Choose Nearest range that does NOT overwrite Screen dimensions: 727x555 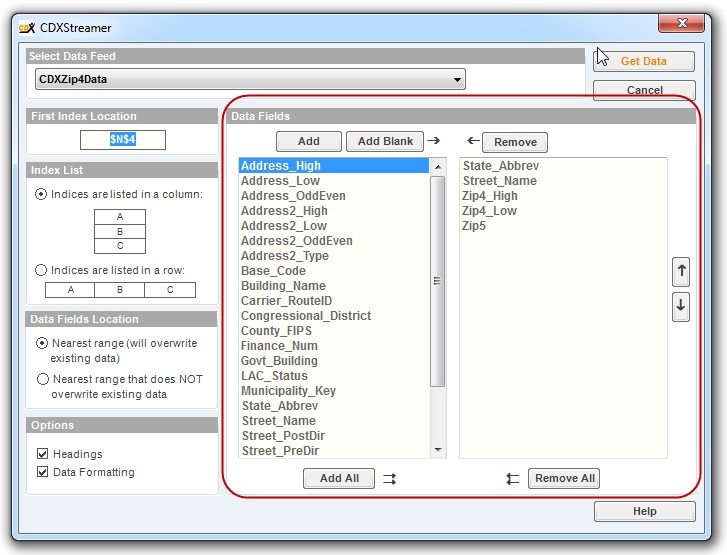[43, 379]
